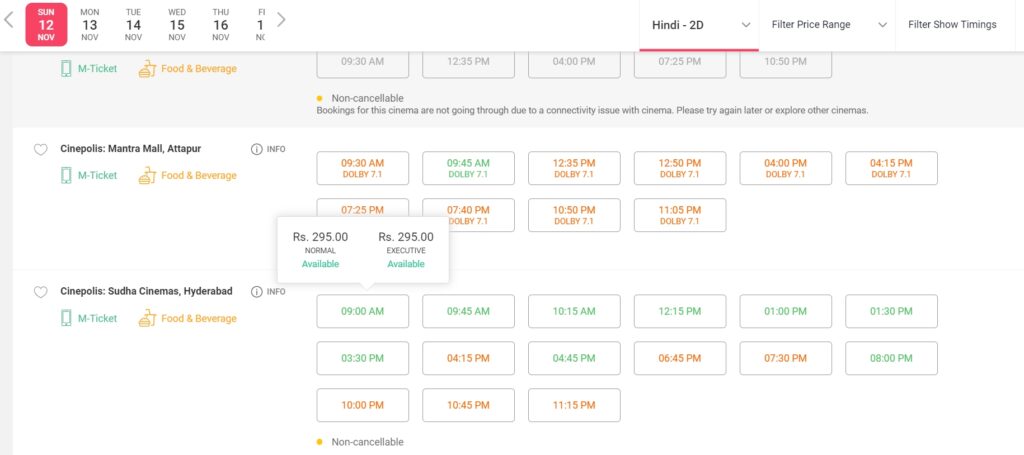Favorite Cinepolis Mantra Mall with heart icon
Image resolution: width=1024 pixels, height=455 pixels.
click(40, 149)
